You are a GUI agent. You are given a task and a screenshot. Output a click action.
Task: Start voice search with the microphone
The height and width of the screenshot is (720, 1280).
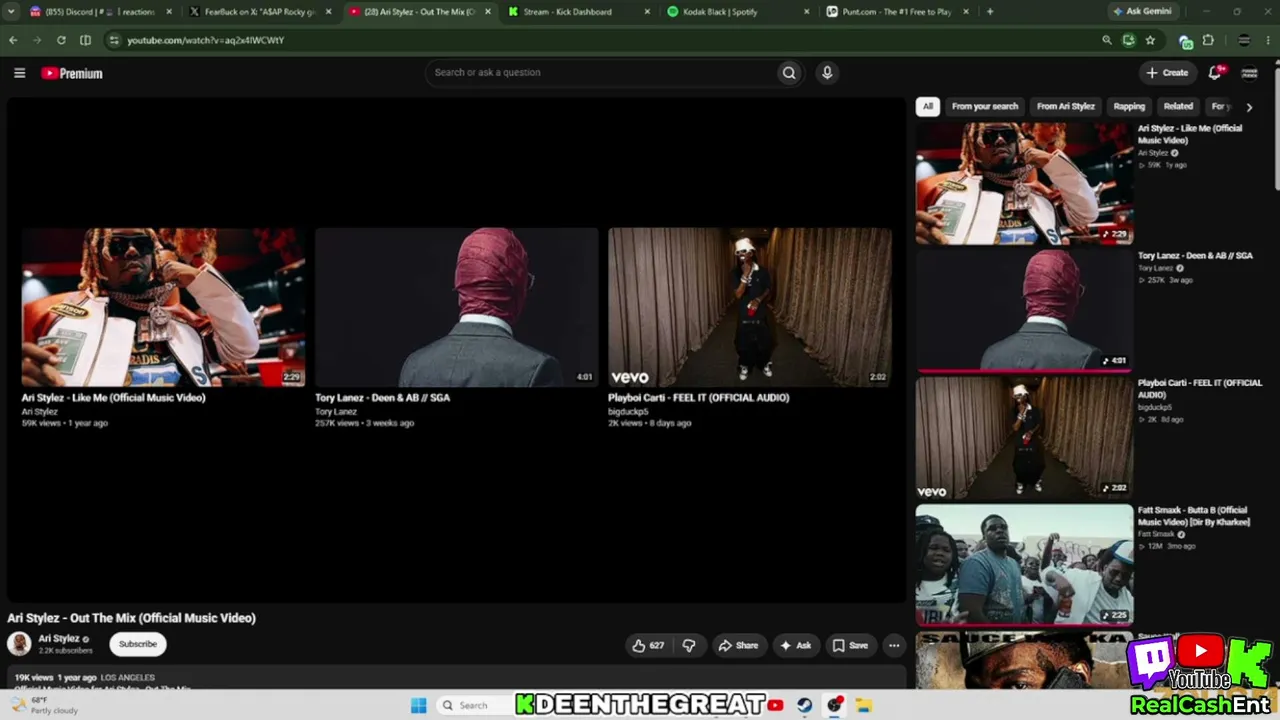click(x=827, y=72)
